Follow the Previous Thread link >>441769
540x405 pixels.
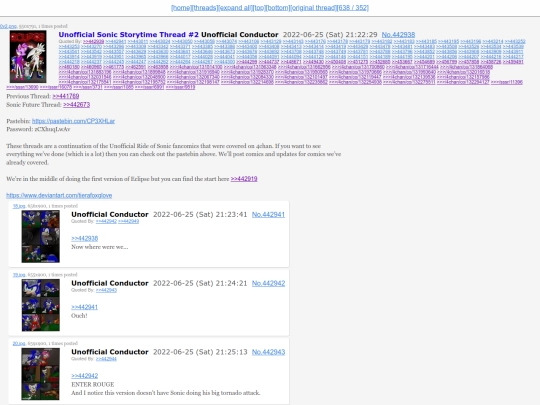pyautogui.click(x=66, y=96)
